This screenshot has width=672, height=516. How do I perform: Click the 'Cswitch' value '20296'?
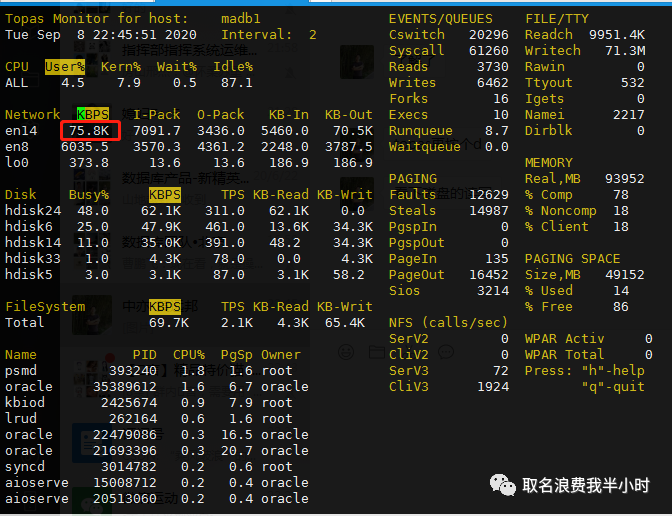click(489, 35)
